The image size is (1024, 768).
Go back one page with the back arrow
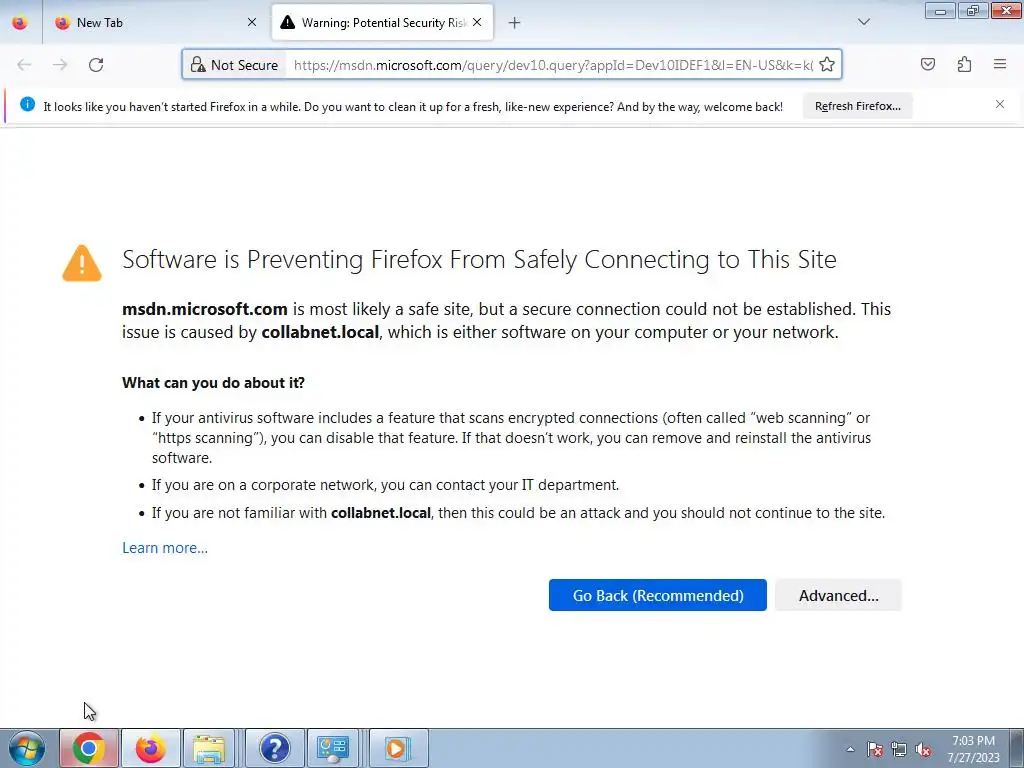(x=24, y=65)
